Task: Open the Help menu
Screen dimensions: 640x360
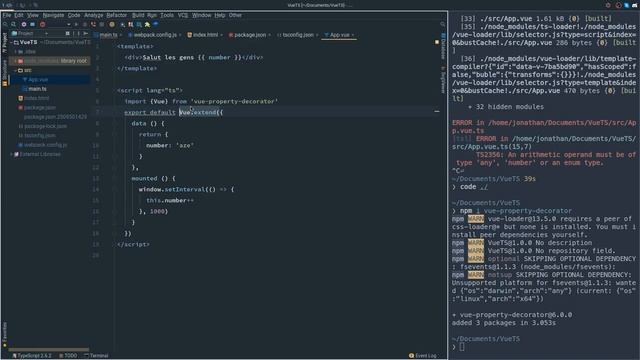Action: pyautogui.click(x=220, y=15)
